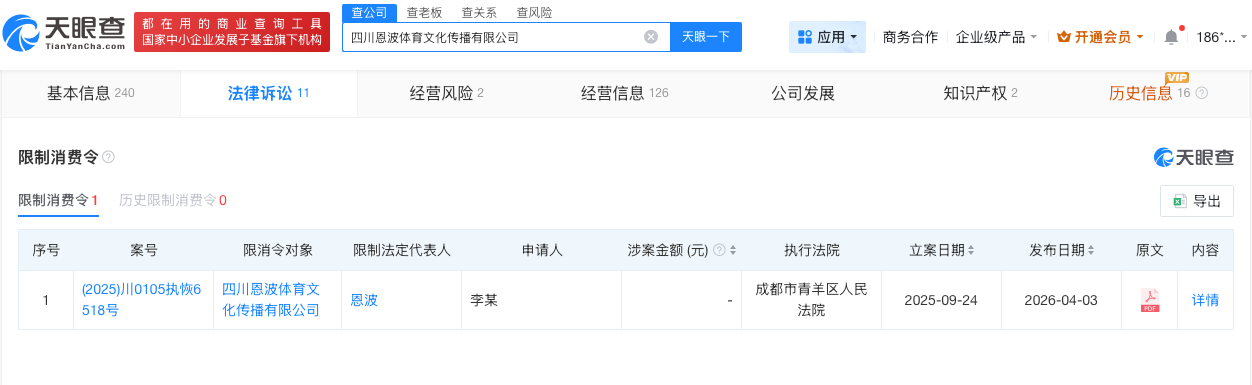Screen dimensions: 1252x385
Task: Open the 经营信息 tab
Action: pyautogui.click(x=624, y=94)
